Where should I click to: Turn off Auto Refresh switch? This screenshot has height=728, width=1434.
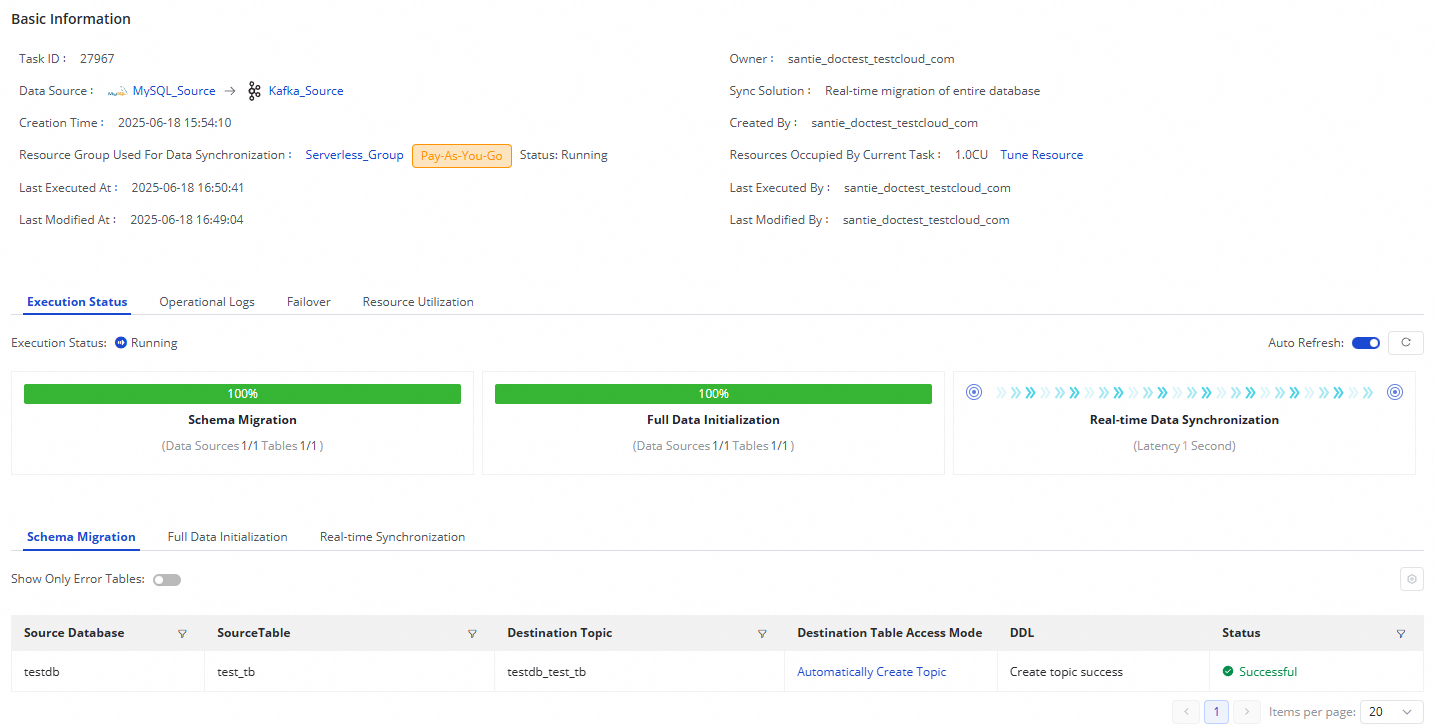[x=1366, y=343]
